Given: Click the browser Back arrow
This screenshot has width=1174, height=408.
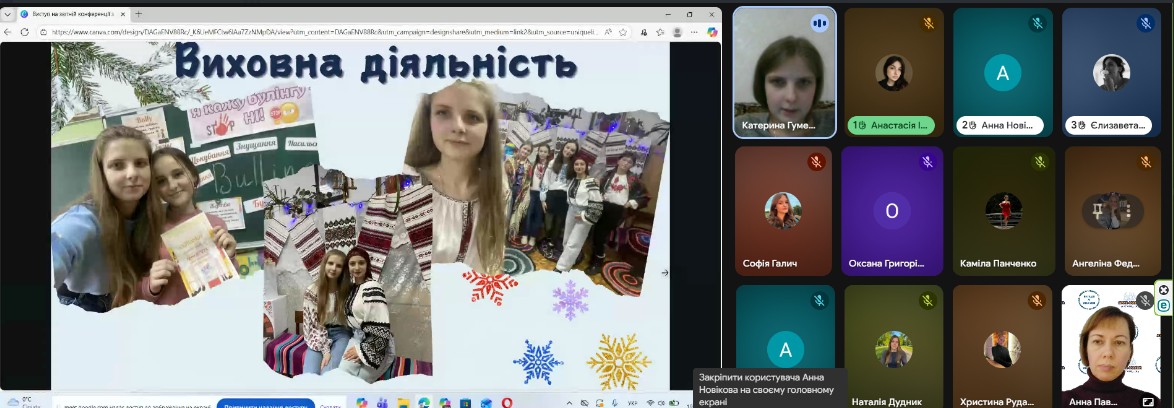Looking at the screenshot, I should pos(9,32).
